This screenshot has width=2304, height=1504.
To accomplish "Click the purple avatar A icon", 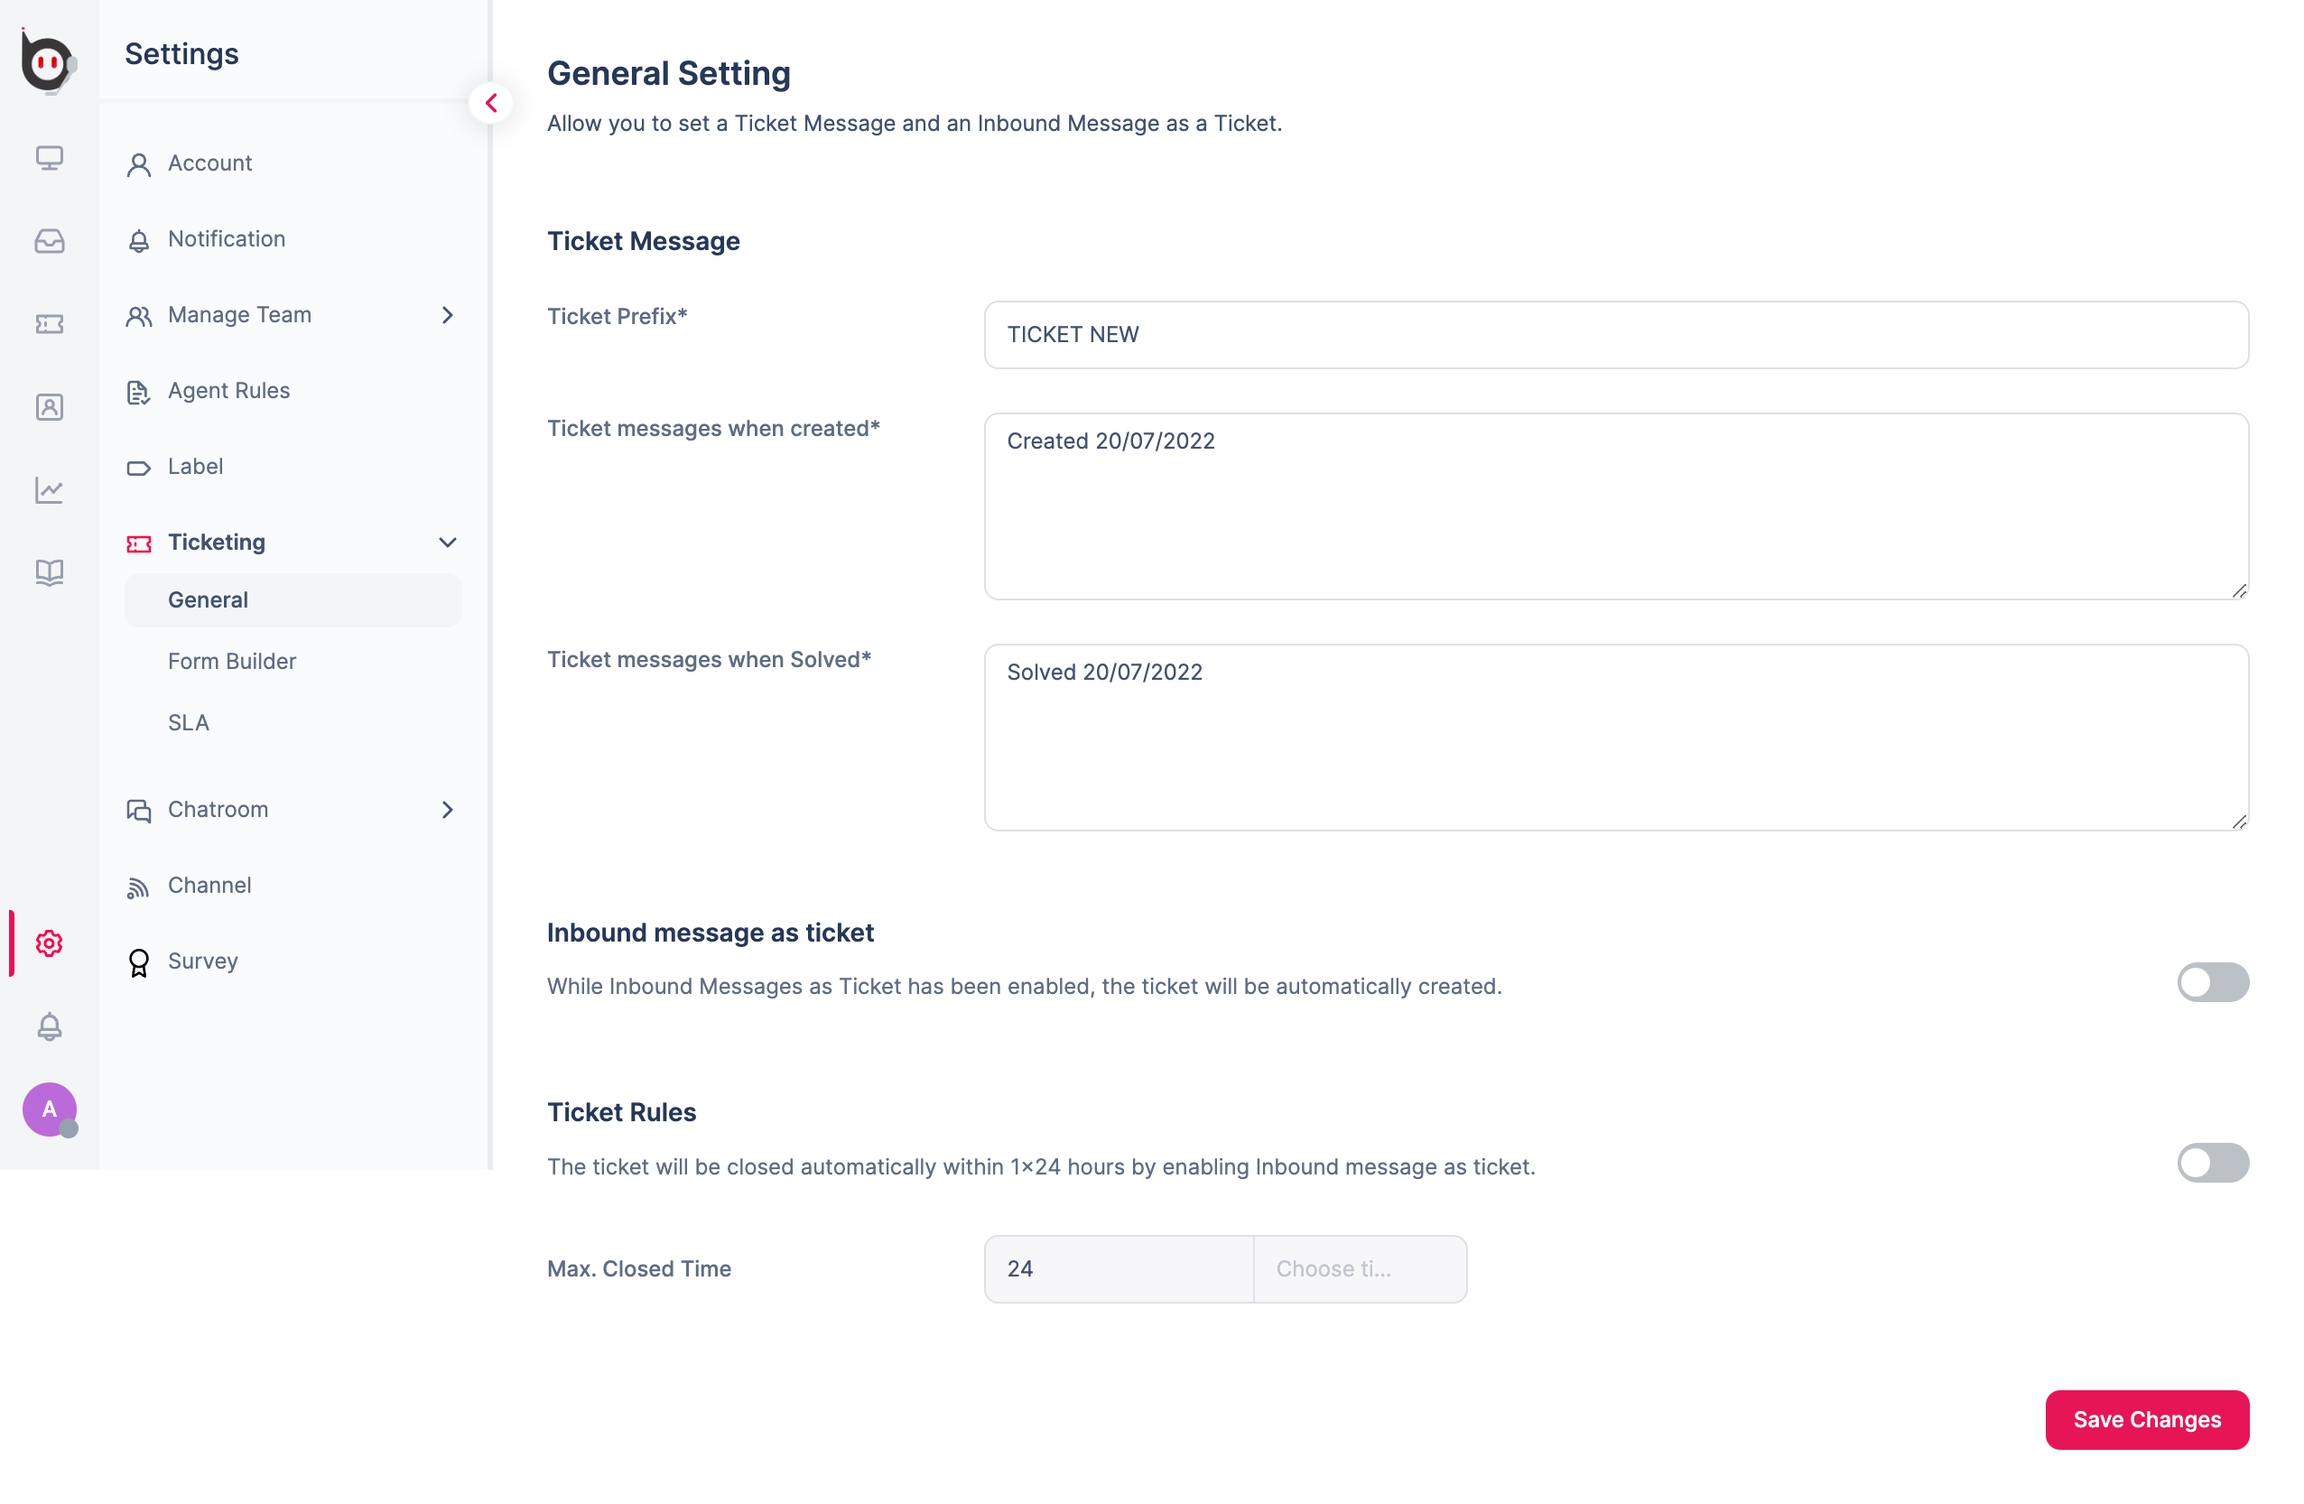I will (49, 1109).
